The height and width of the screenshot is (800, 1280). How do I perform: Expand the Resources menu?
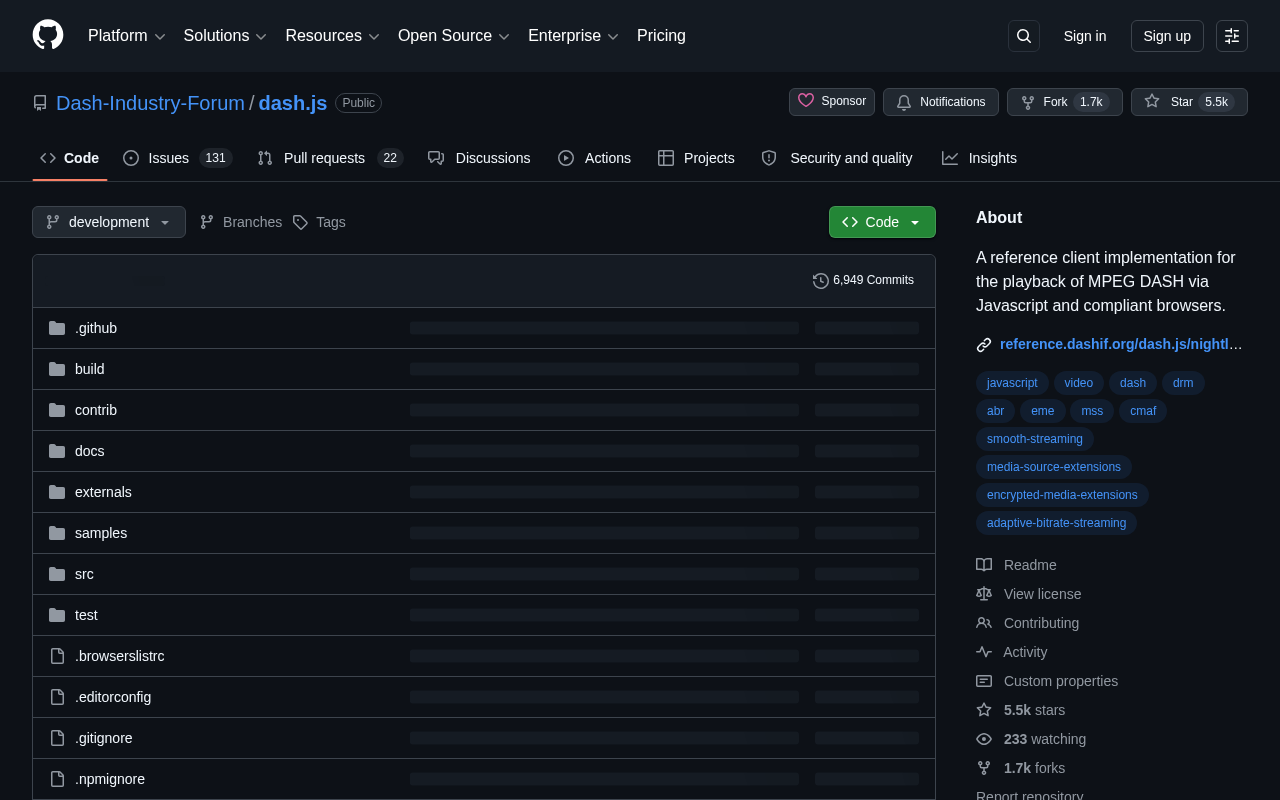tap(333, 36)
